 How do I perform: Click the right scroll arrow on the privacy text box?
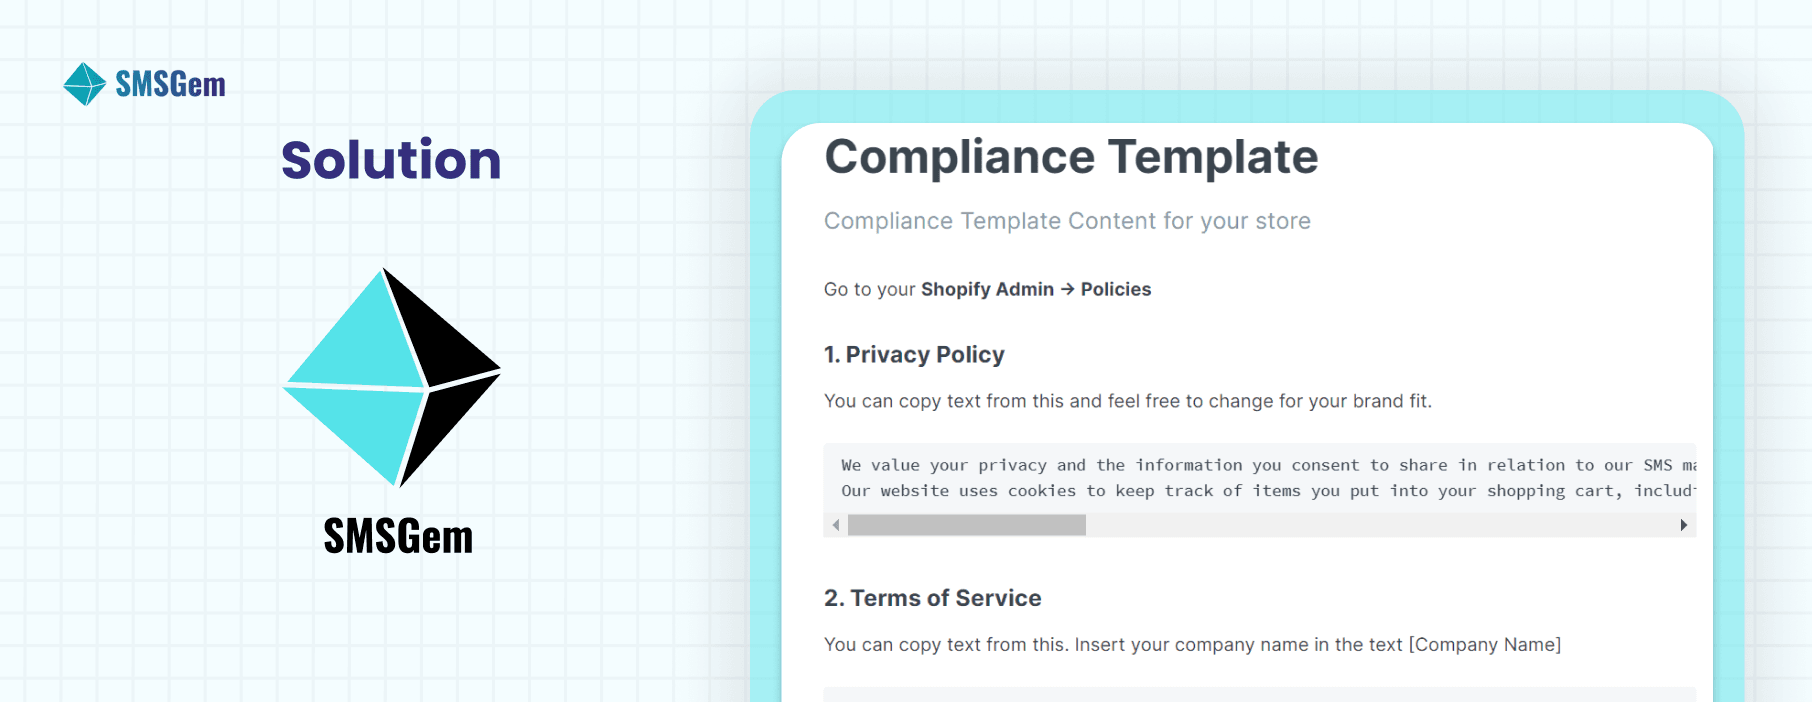[x=1684, y=524]
